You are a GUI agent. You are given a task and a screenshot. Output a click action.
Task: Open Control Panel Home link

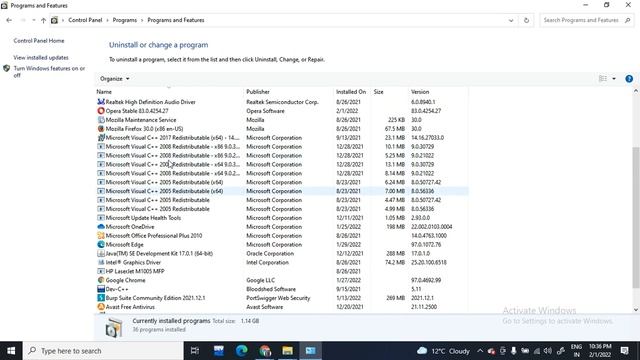[x=39, y=41]
